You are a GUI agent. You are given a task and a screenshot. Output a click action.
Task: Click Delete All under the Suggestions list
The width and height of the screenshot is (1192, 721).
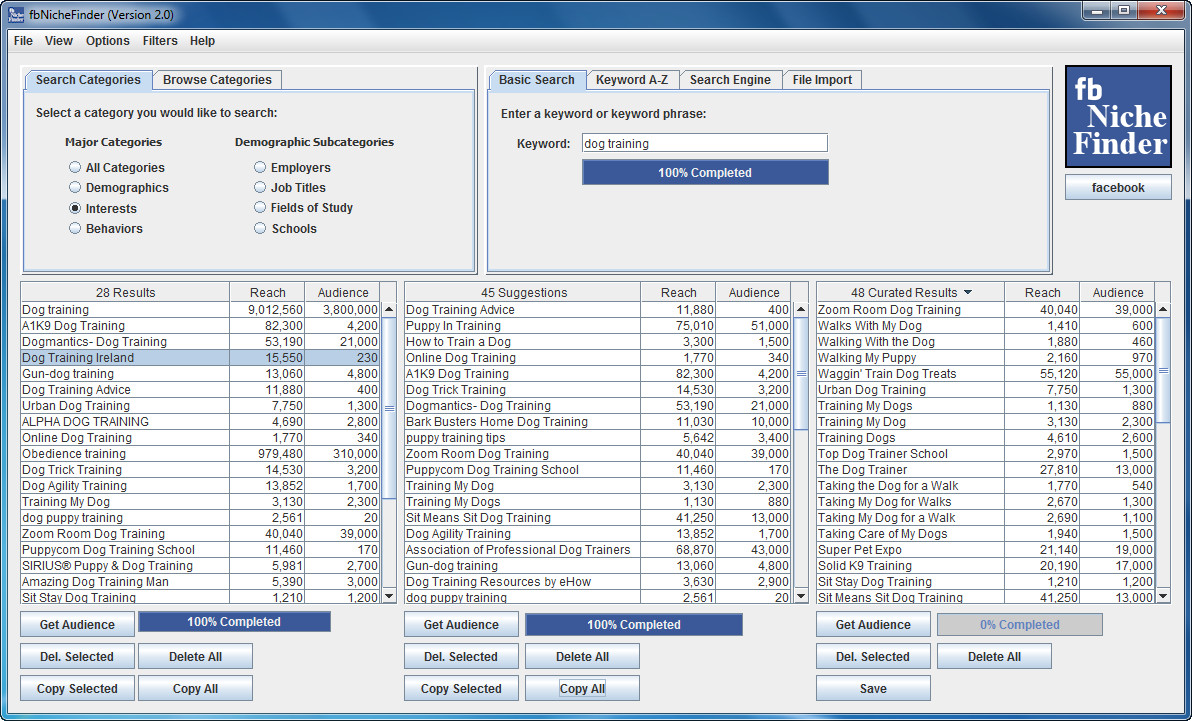582,656
